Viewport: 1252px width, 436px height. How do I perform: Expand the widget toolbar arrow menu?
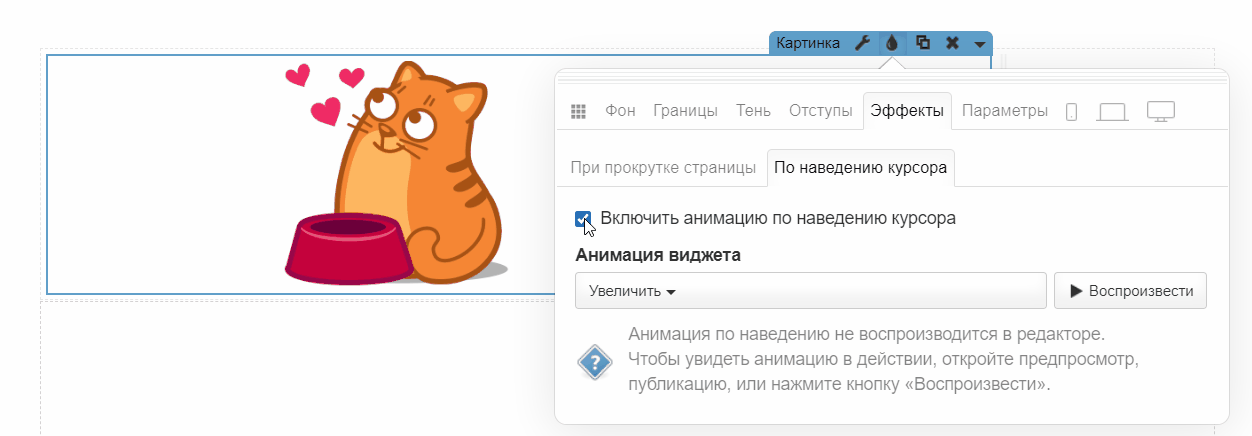(x=980, y=44)
